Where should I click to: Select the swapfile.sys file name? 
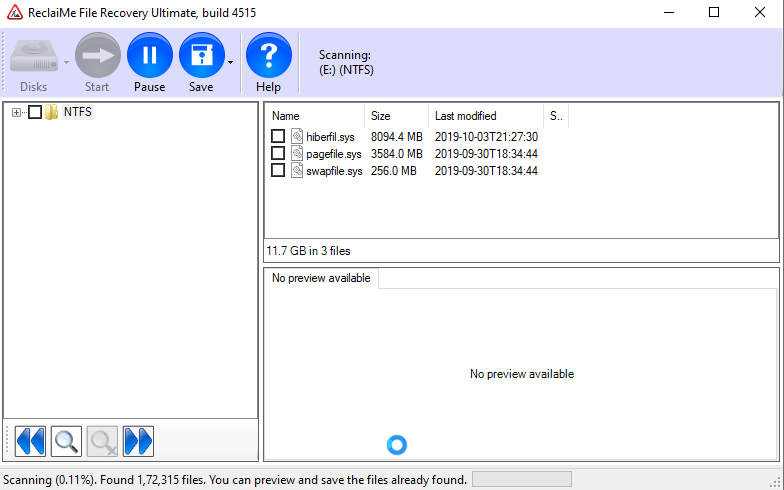[x=334, y=171]
